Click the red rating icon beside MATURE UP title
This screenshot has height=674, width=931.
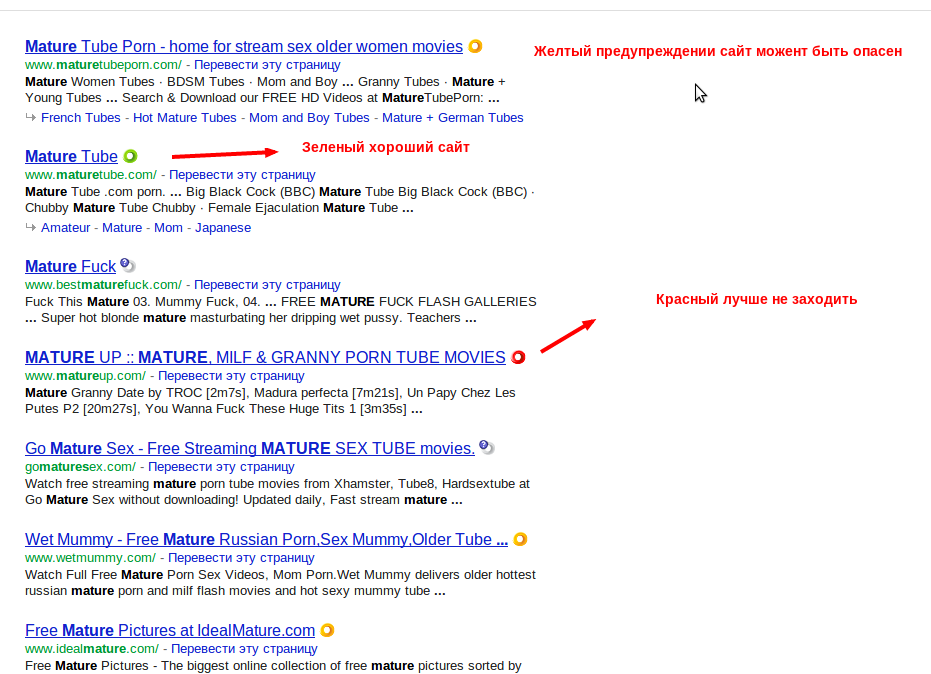click(x=518, y=357)
